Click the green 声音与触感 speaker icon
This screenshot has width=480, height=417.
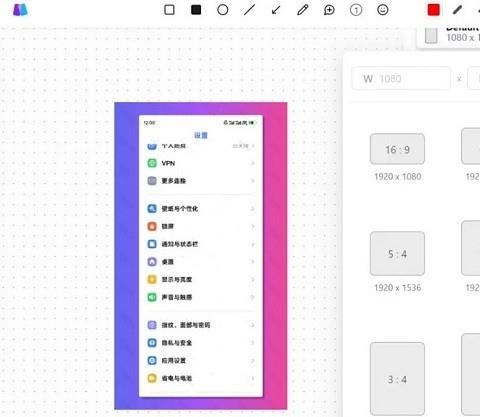[152, 297]
